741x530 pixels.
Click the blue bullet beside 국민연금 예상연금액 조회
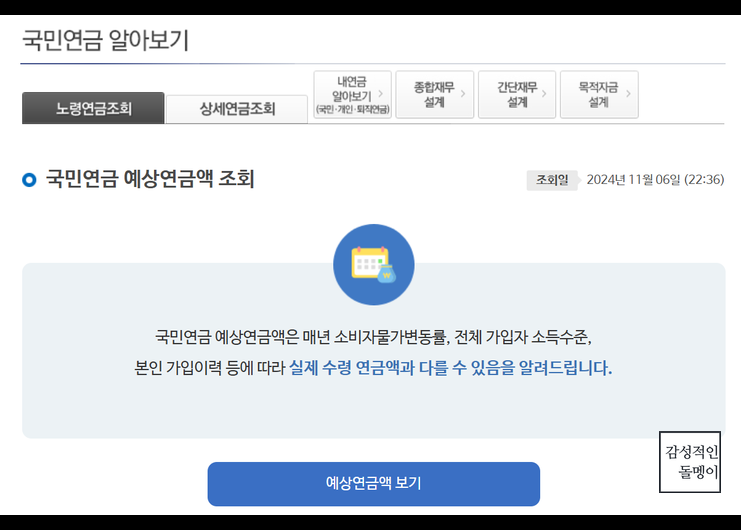[29, 180]
